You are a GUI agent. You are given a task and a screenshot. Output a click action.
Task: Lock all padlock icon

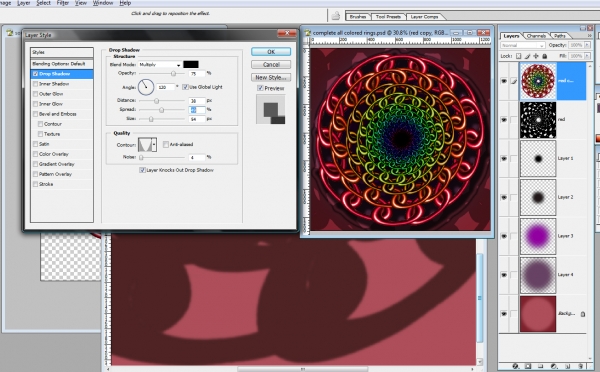[545, 56]
